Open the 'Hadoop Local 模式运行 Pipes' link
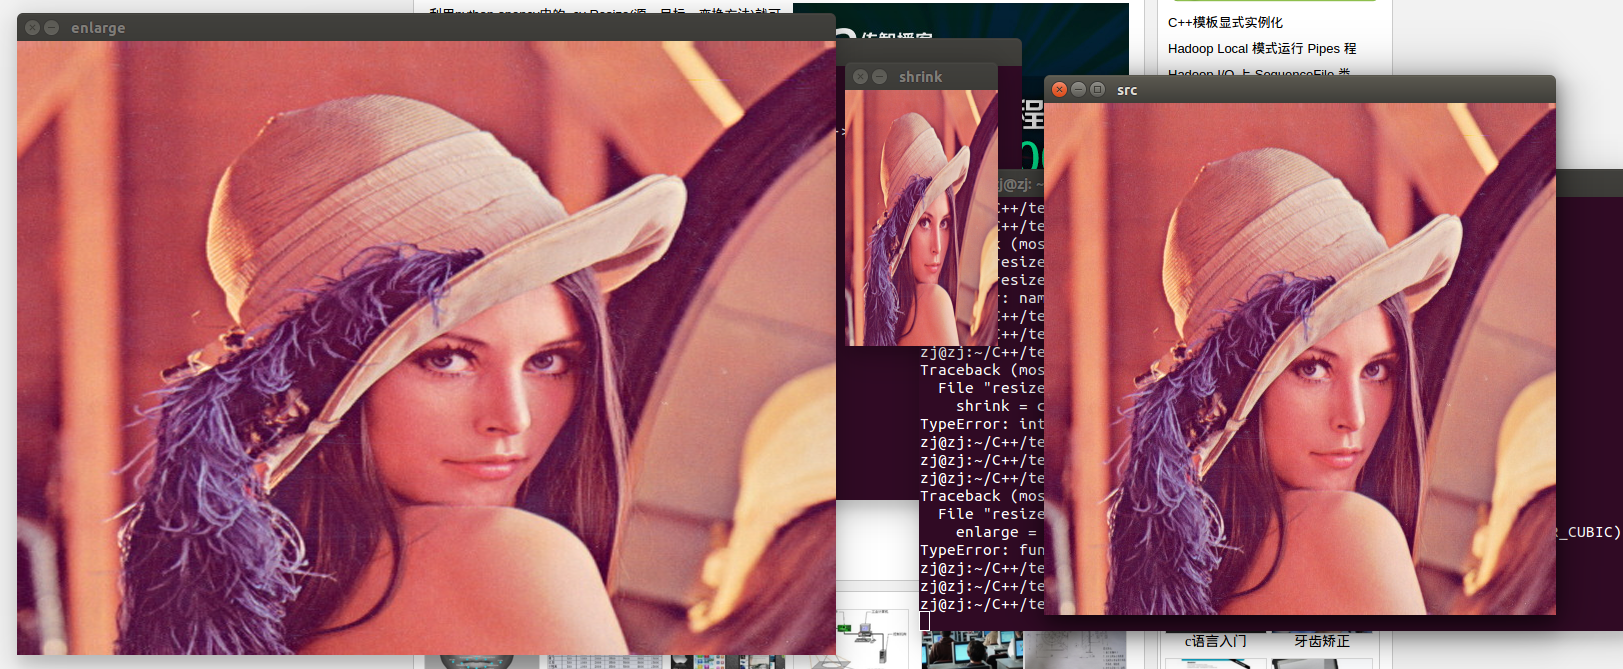Screen dimensions: 1623x669 (1262, 48)
